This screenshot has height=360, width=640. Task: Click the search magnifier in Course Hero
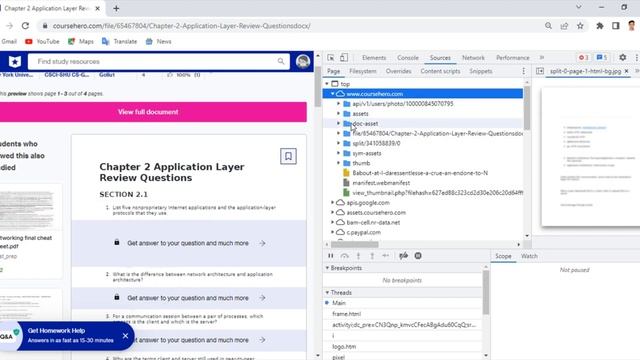[281, 61]
